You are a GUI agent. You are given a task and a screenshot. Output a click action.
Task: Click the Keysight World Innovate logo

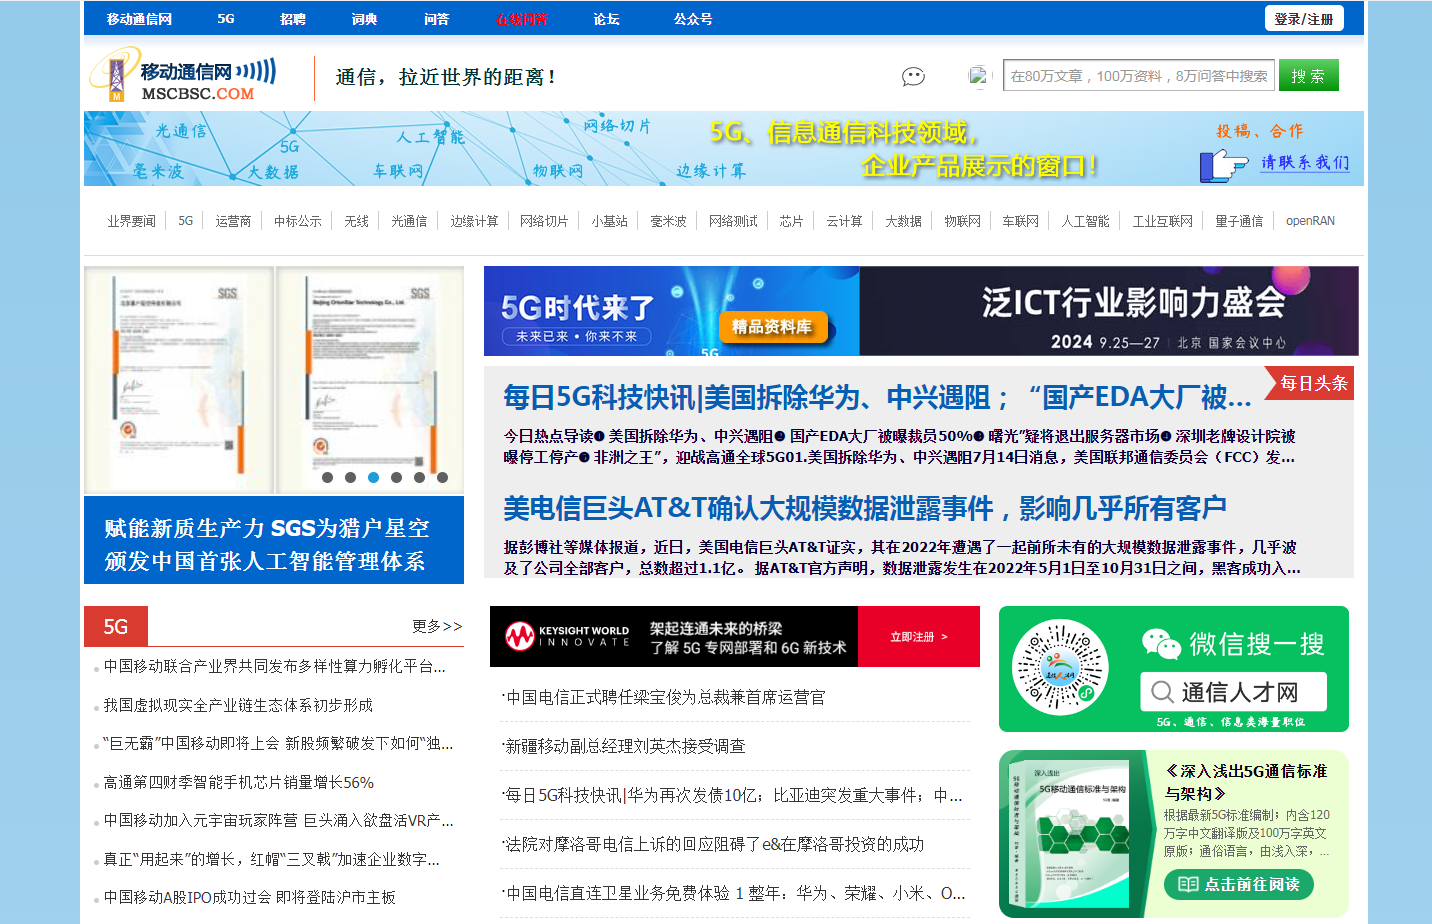coord(567,636)
